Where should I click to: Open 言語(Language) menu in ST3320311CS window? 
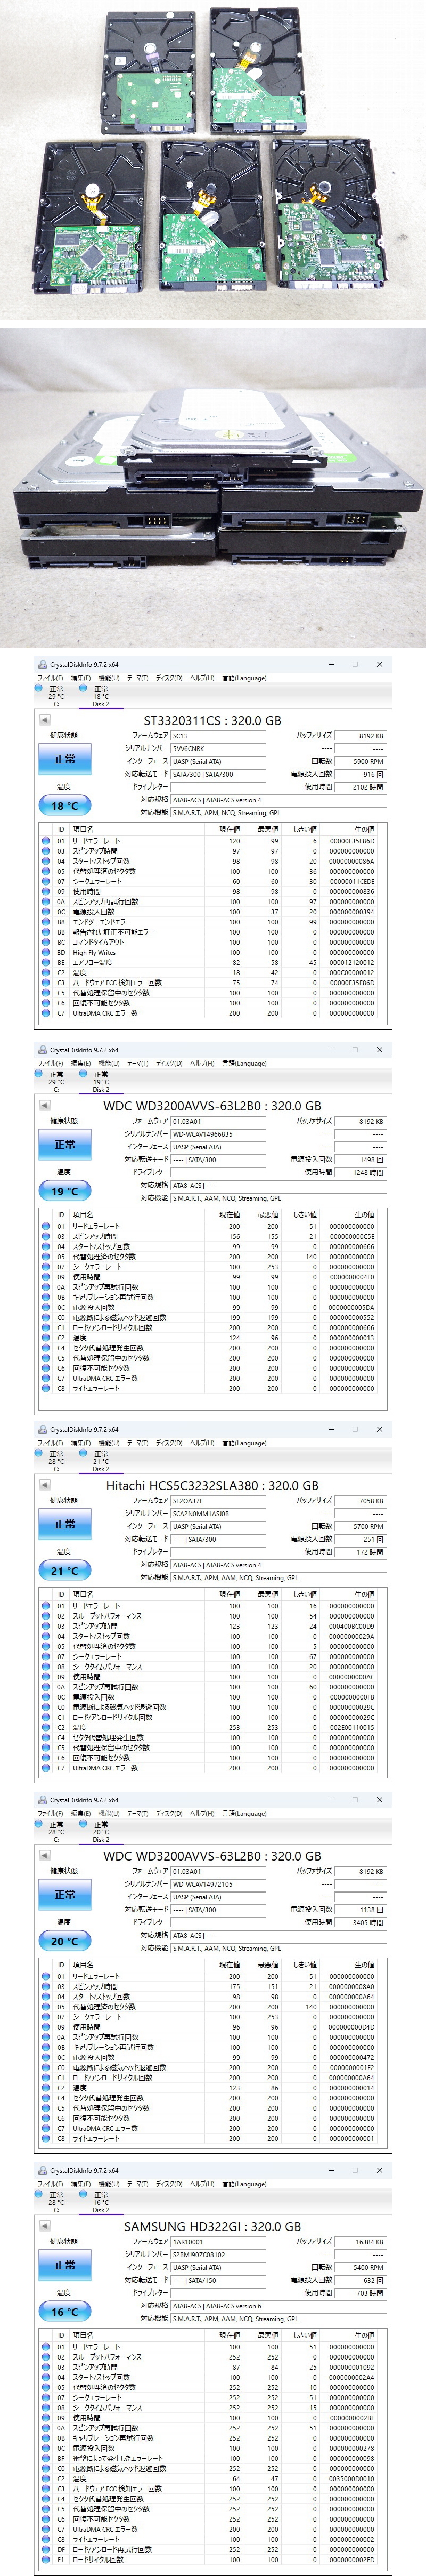(244, 678)
